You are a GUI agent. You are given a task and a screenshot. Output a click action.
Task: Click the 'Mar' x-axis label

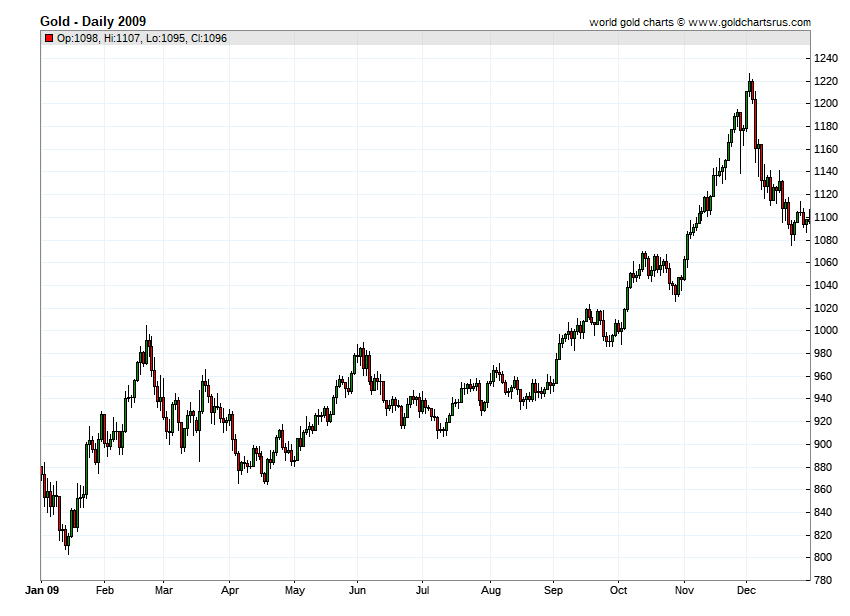164,590
